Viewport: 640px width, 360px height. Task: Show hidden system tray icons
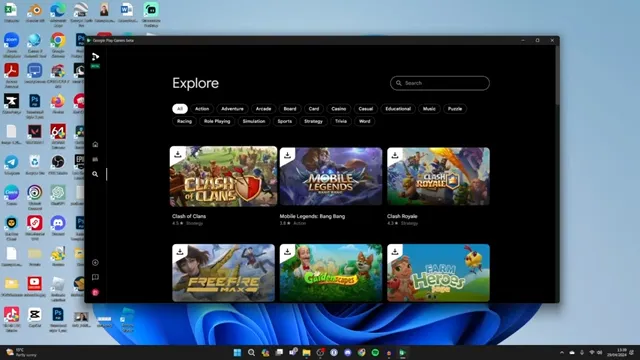pos(562,353)
